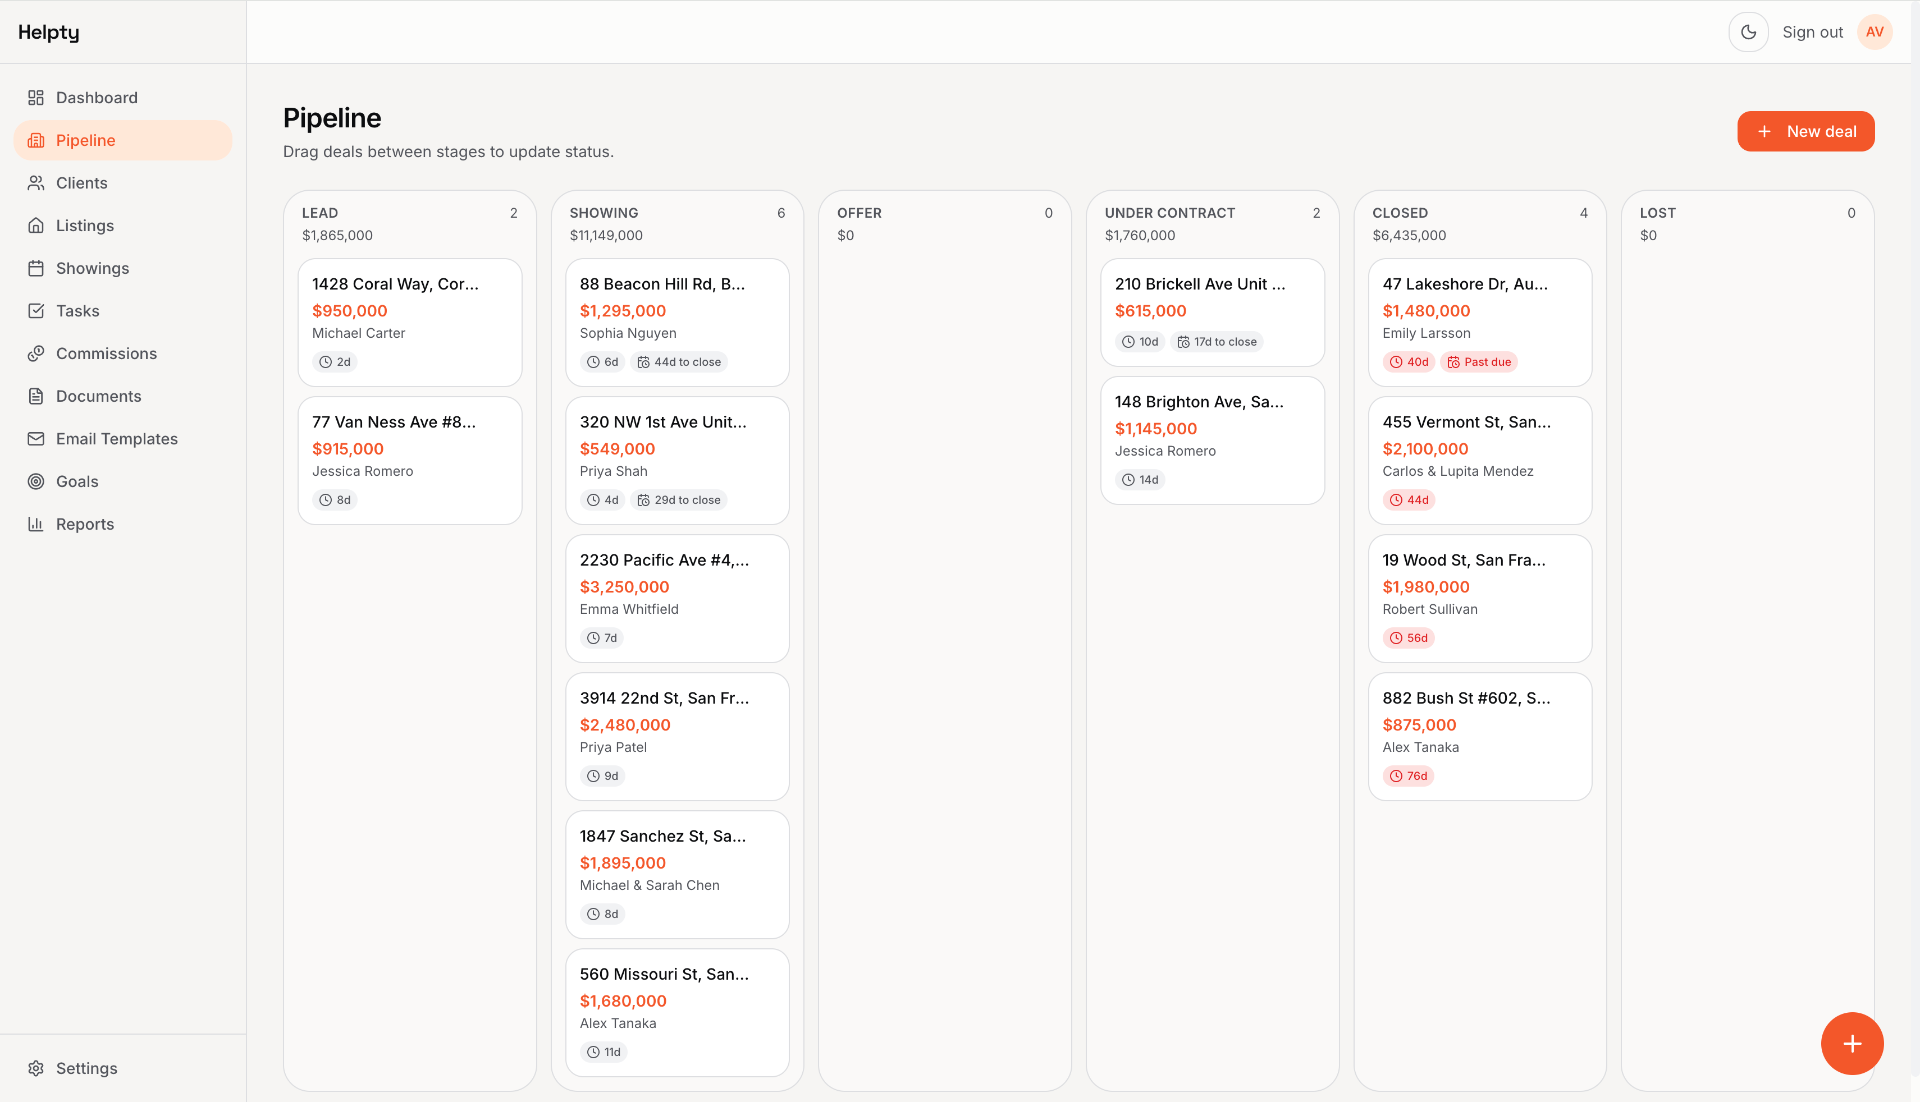Viewport: 1920px width, 1102px height.
Task: Open Settings at sidebar bottom
Action: pos(123,1068)
